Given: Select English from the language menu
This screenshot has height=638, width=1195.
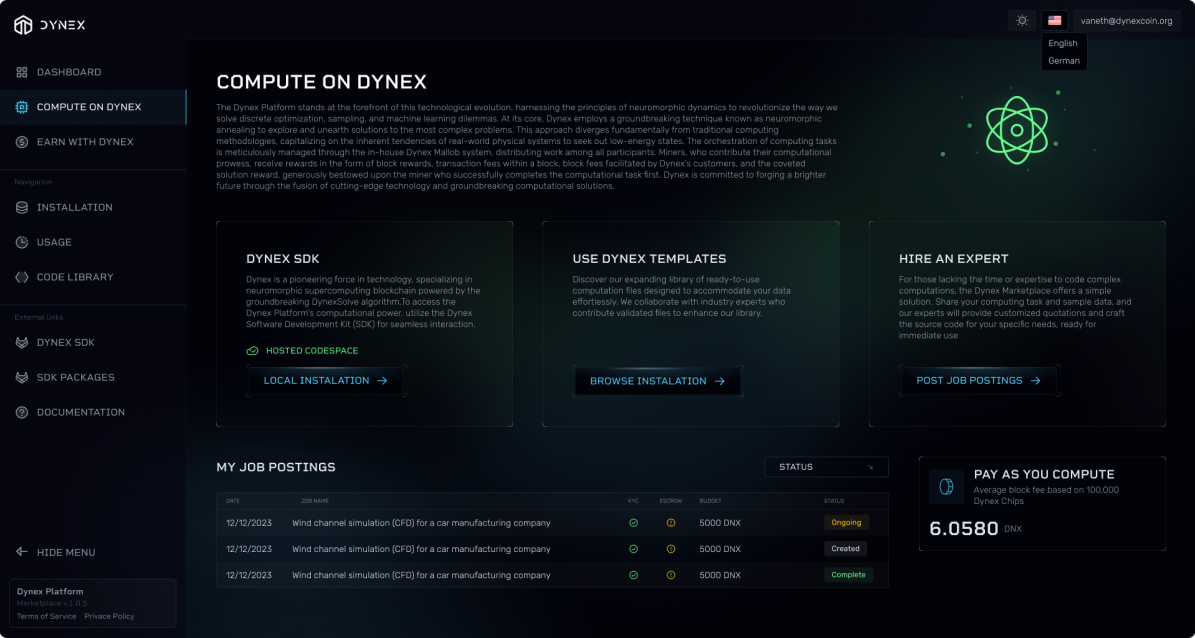Looking at the screenshot, I should point(1063,43).
